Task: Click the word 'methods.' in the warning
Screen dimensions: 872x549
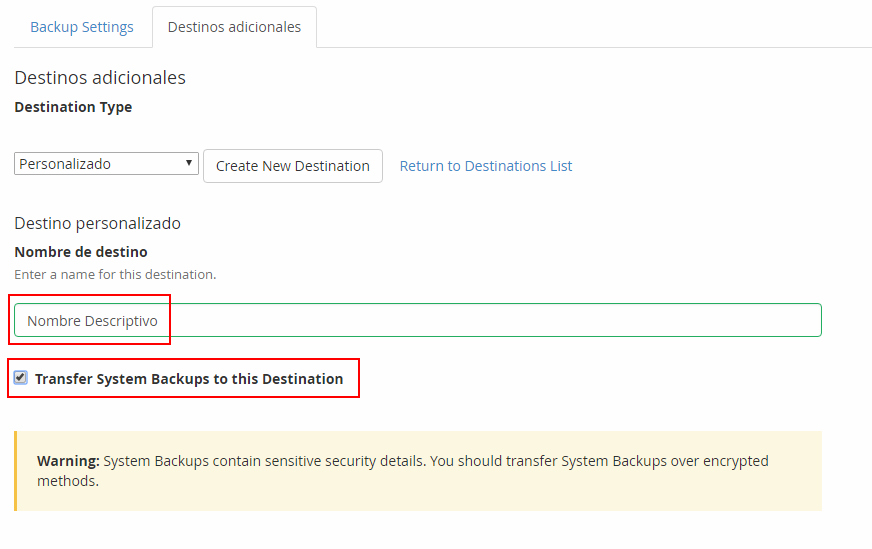Action: pyautogui.click(x=68, y=481)
